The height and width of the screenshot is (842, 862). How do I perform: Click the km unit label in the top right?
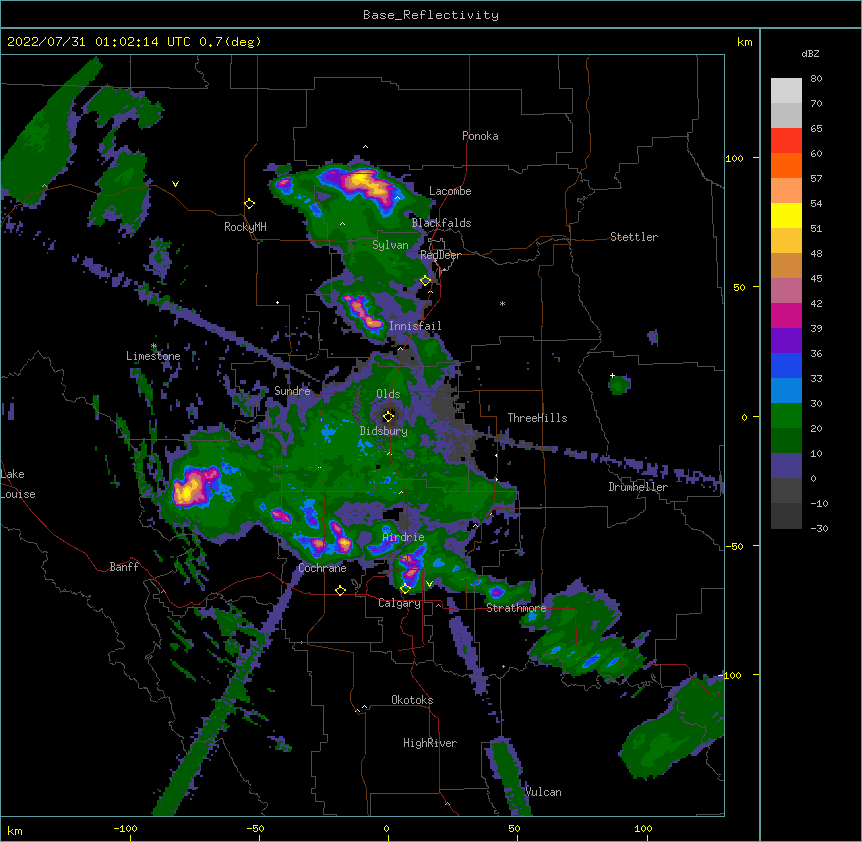click(745, 42)
